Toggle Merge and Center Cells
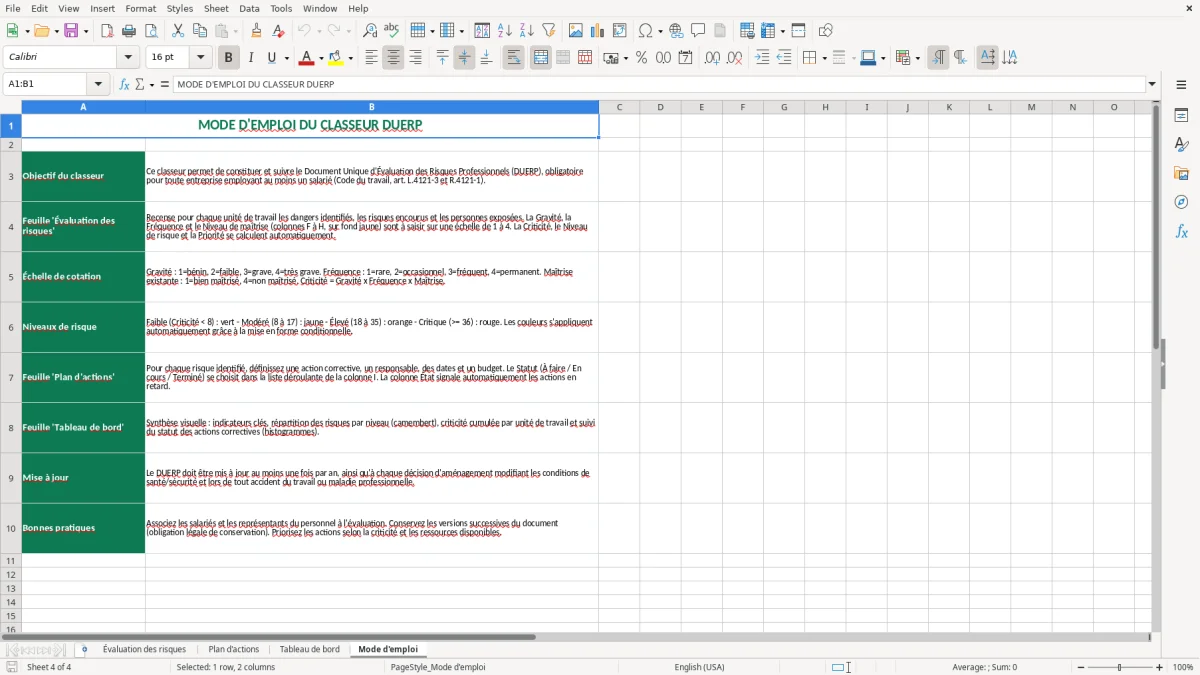This screenshot has height=675, width=1200. 541,58
